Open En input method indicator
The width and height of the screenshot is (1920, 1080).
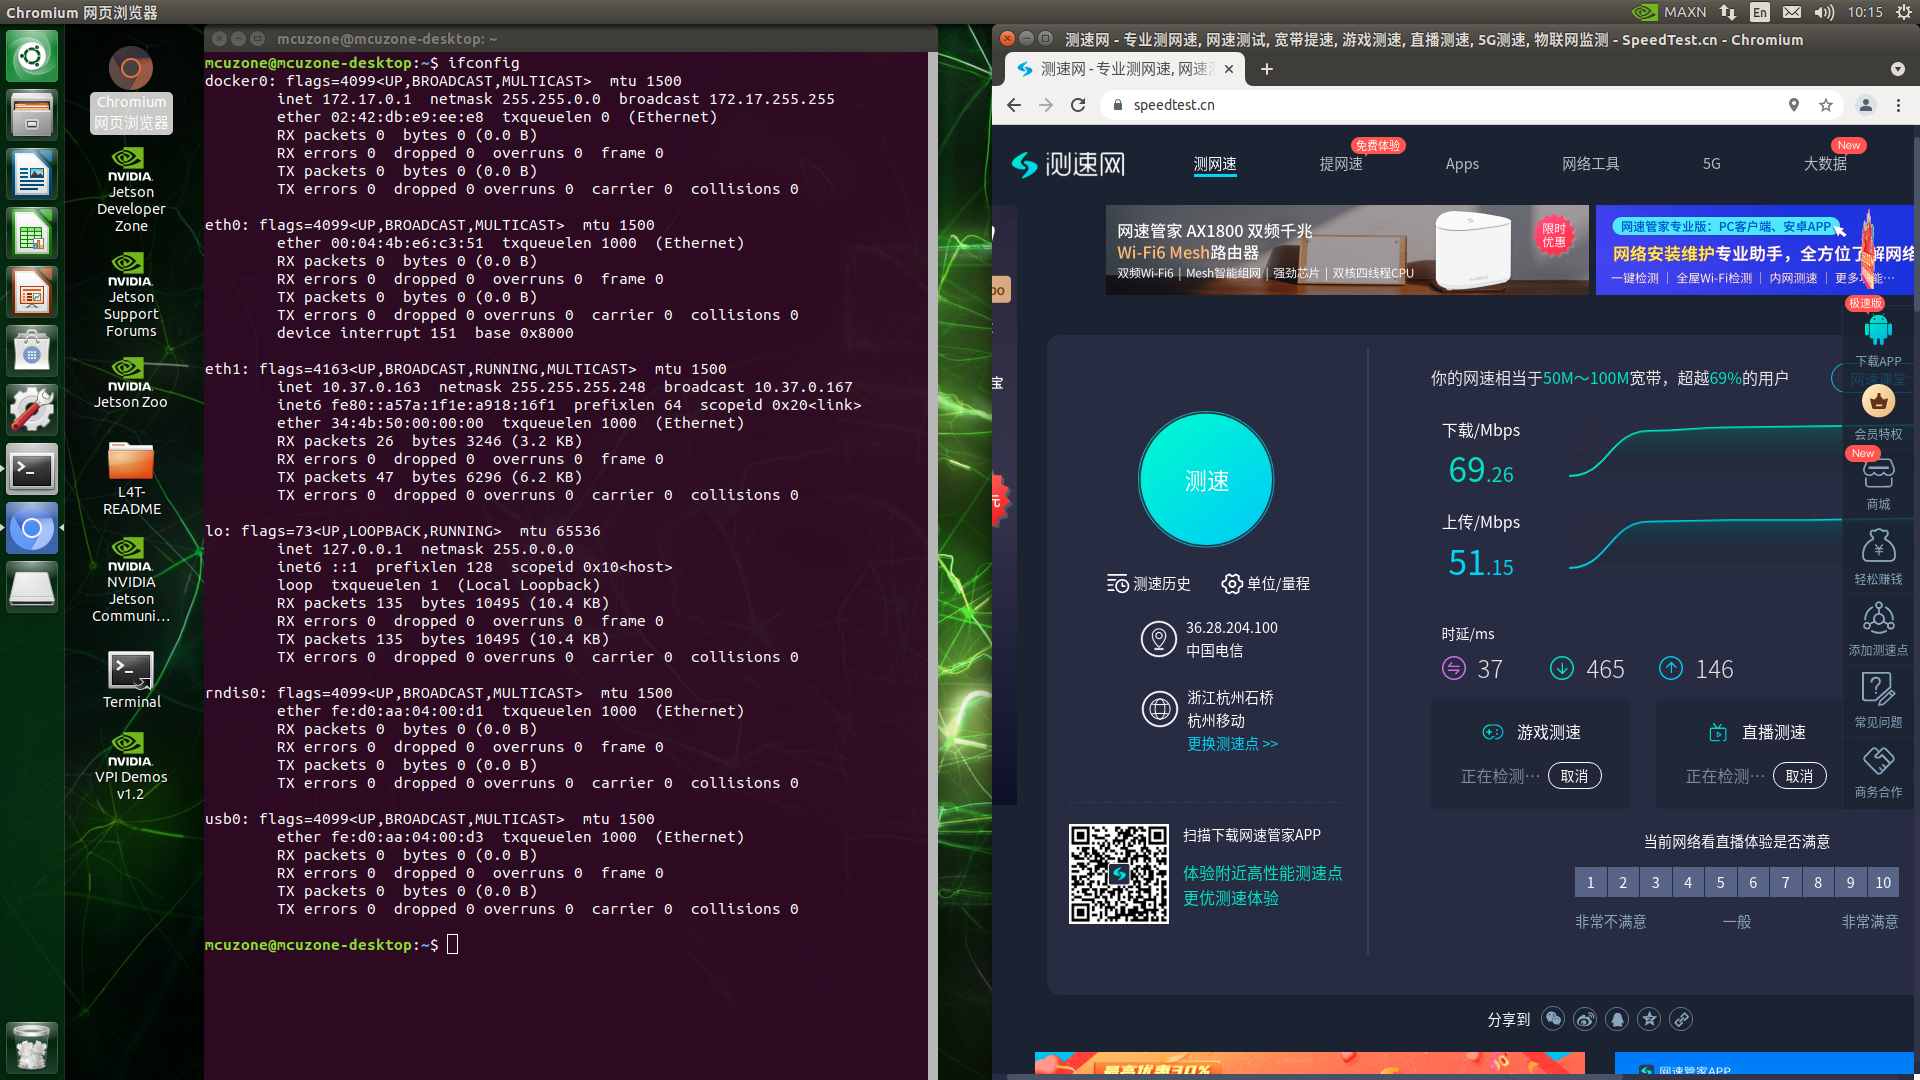[x=1760, y=12]
